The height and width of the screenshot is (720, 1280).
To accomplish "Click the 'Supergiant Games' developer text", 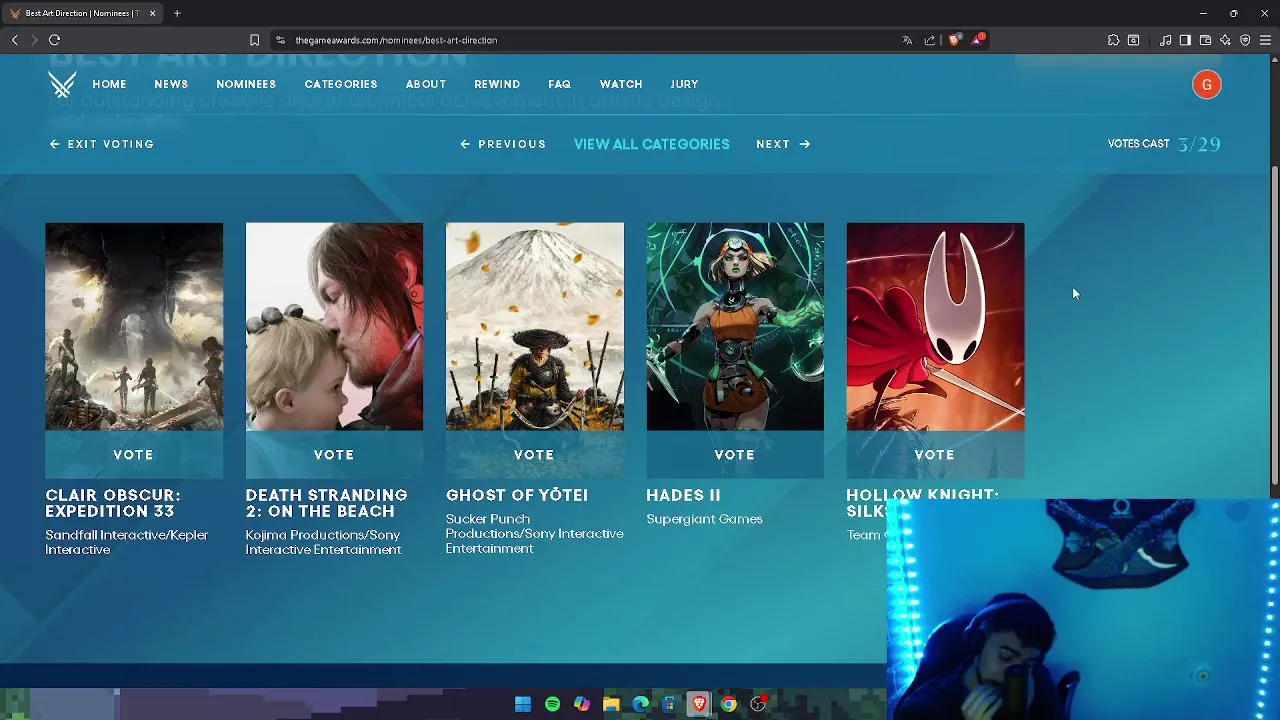I will click(704, 519).
